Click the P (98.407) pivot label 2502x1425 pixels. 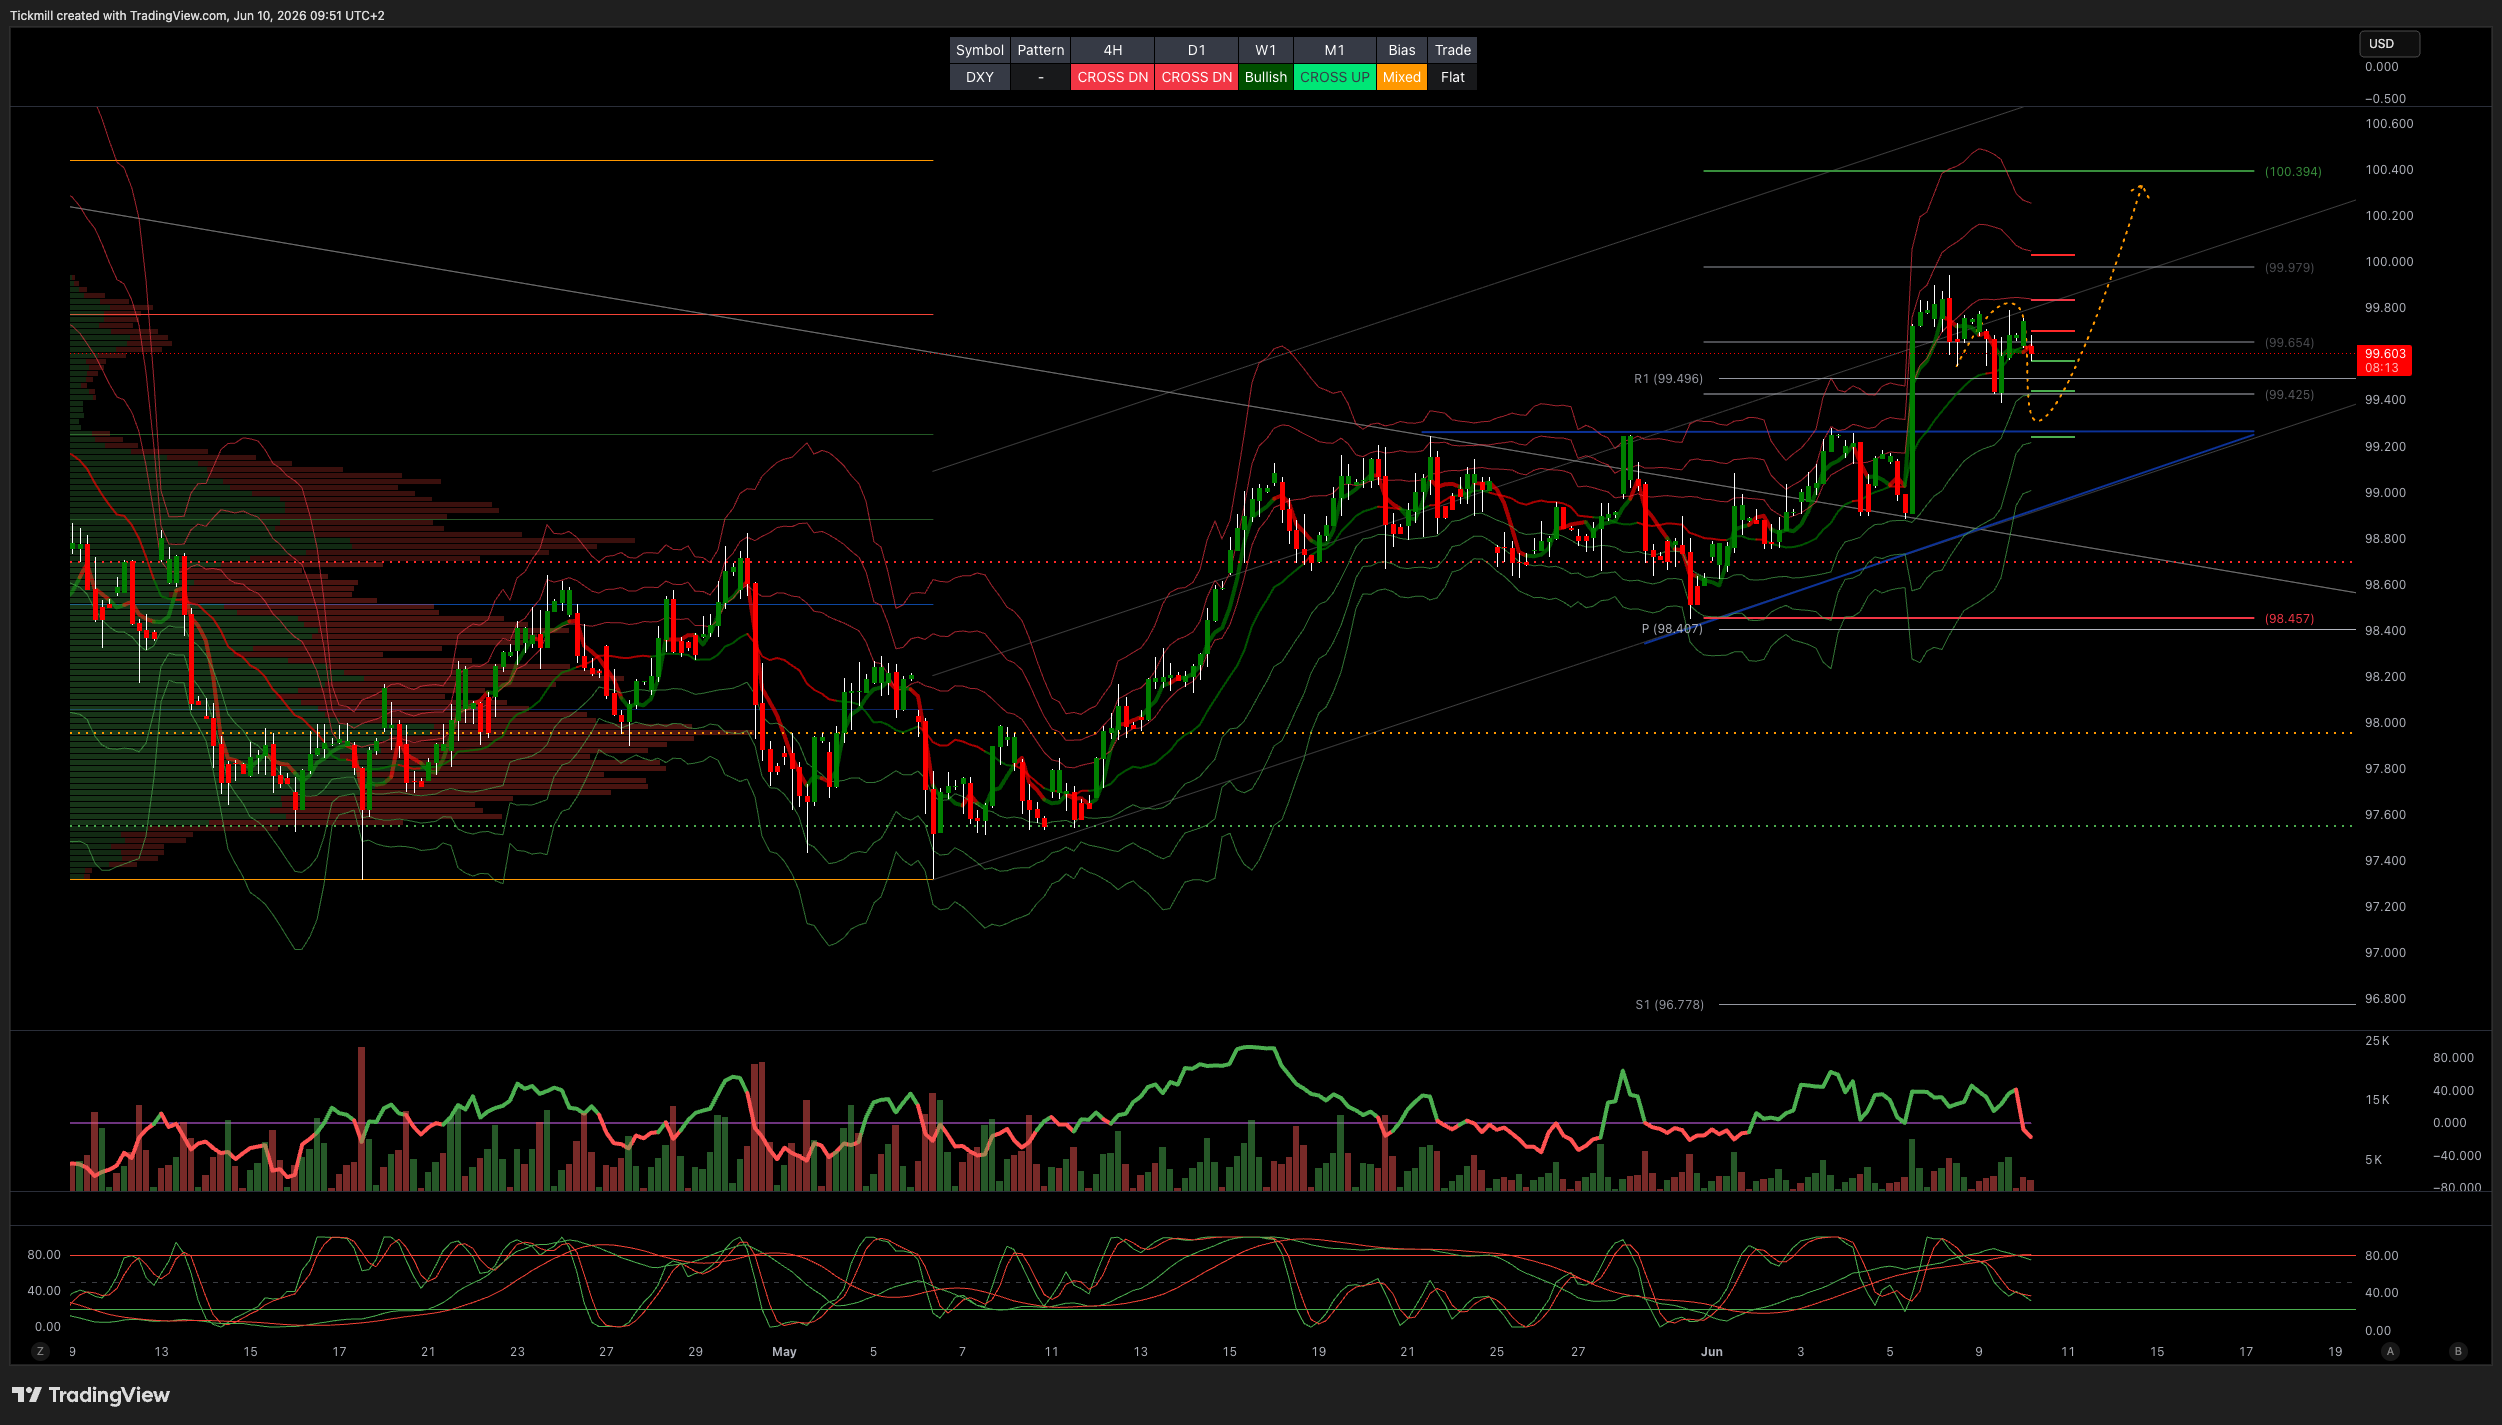pyautogui.click(x=1671, y=629)
